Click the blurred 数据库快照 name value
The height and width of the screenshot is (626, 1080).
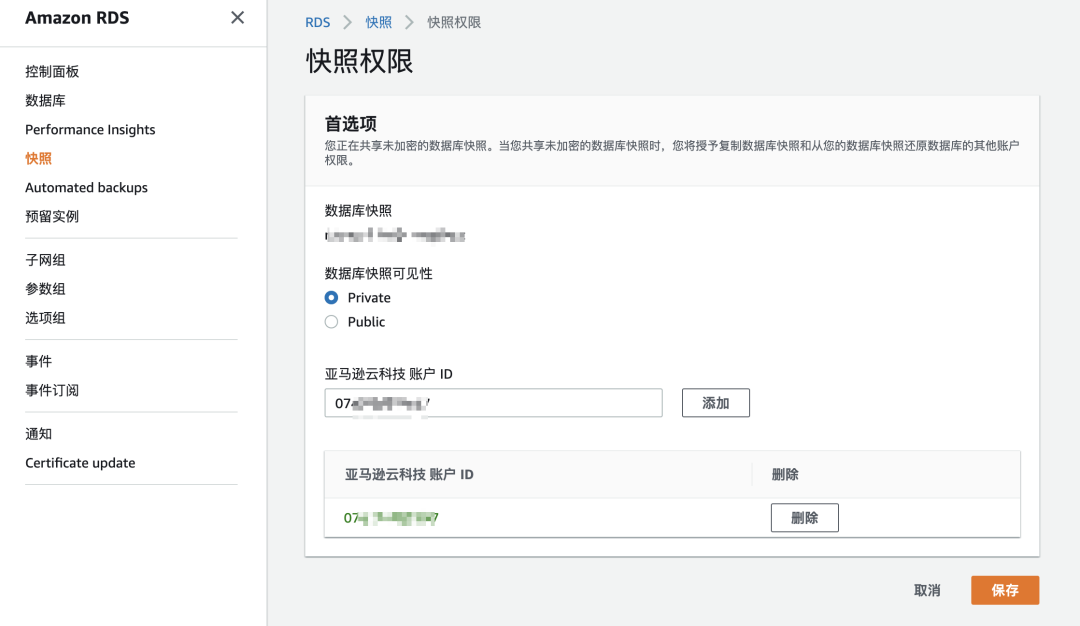point(395,236)
